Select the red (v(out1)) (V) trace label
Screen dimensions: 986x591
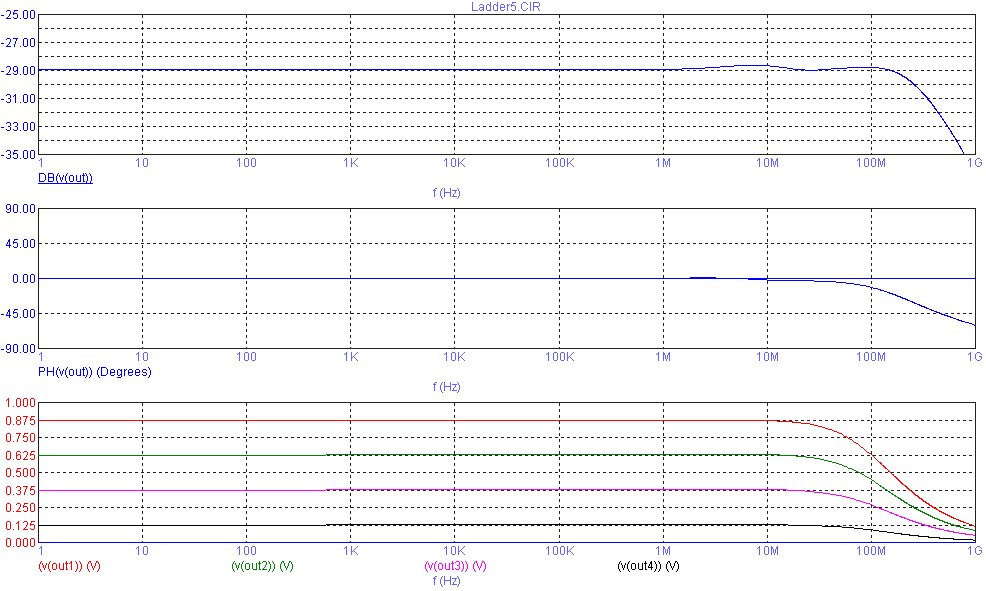(70, 566)
